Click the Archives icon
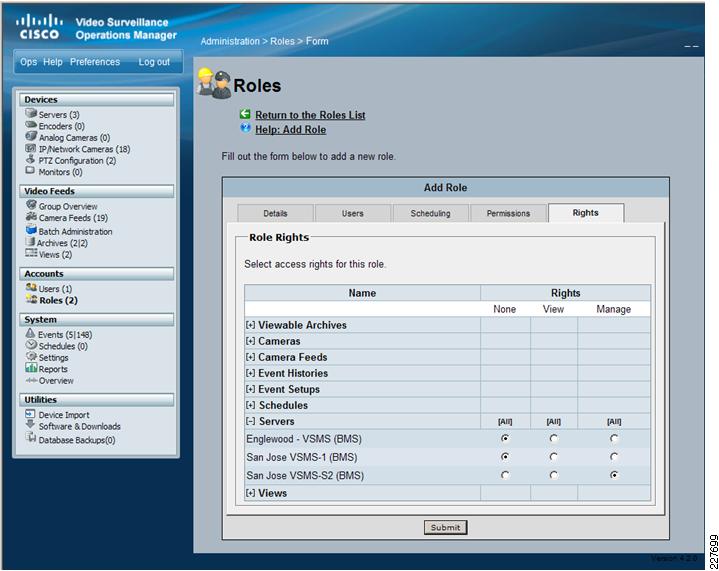The image size is (719, 571). pos(31,241)
